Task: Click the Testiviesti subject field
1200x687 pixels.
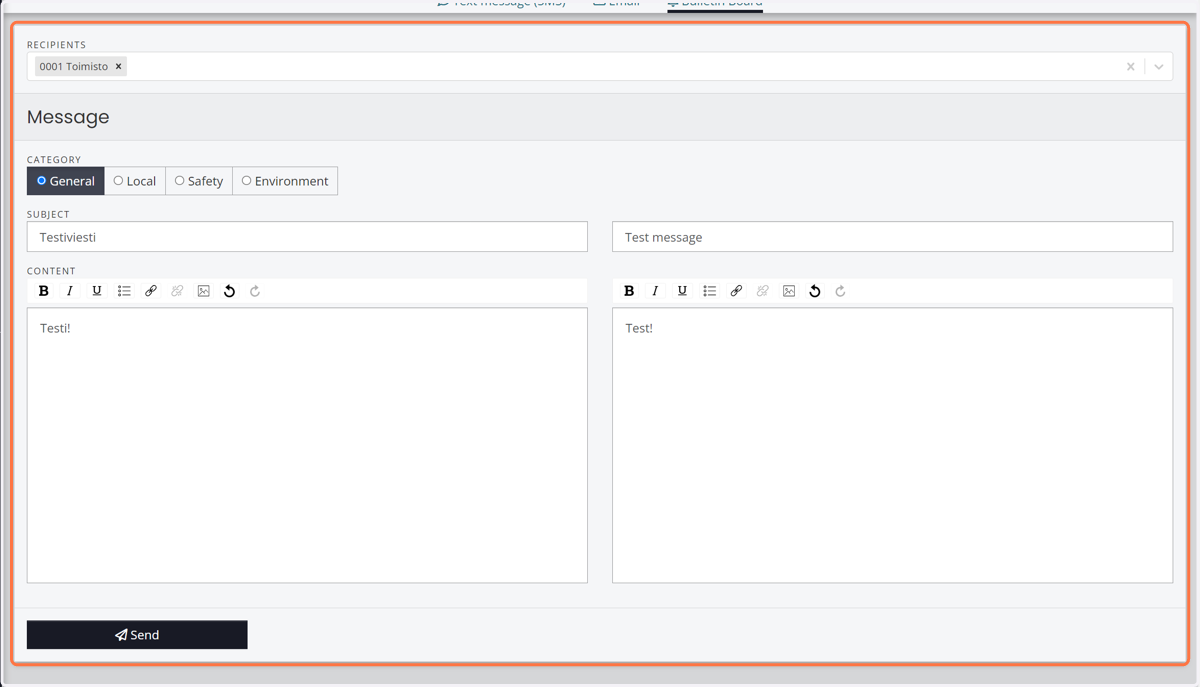Action: (x=307, y=237)
